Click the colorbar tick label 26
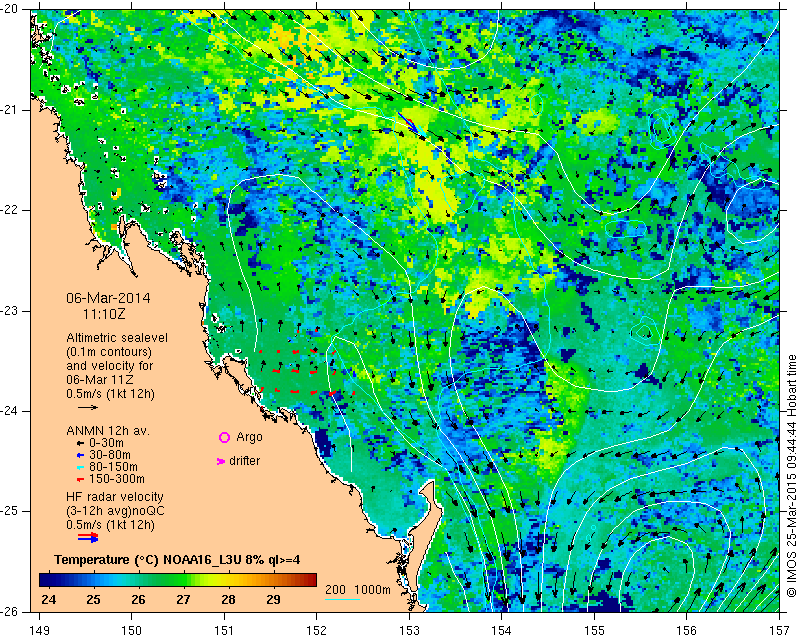 (x=138, y=599)
